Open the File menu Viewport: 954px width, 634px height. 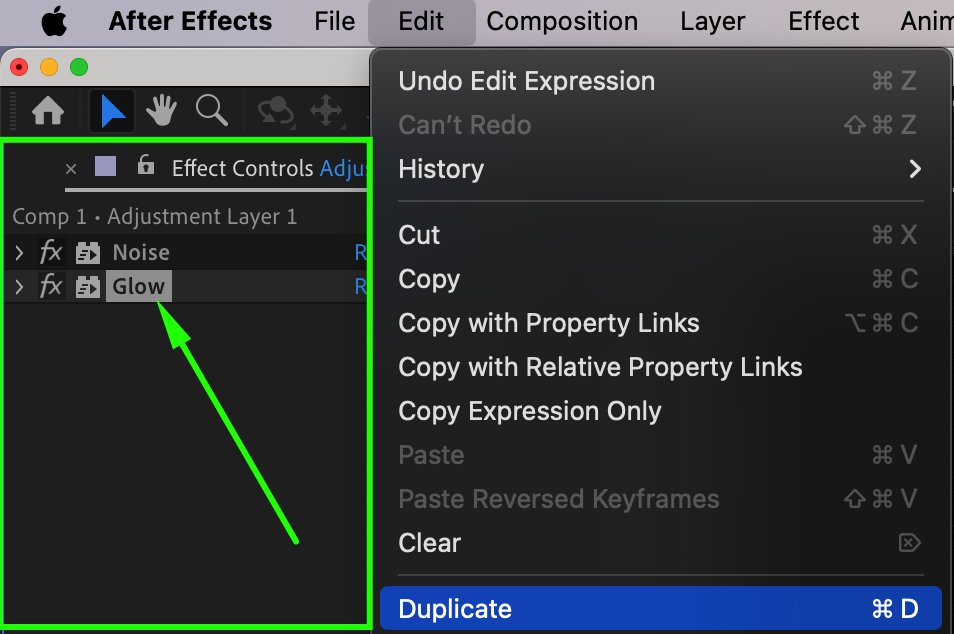(335, 21)
